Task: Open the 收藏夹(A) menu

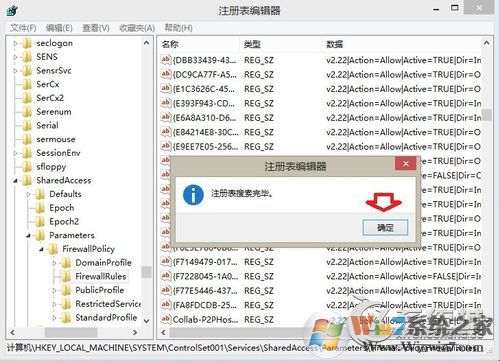Action: (137, 28)
